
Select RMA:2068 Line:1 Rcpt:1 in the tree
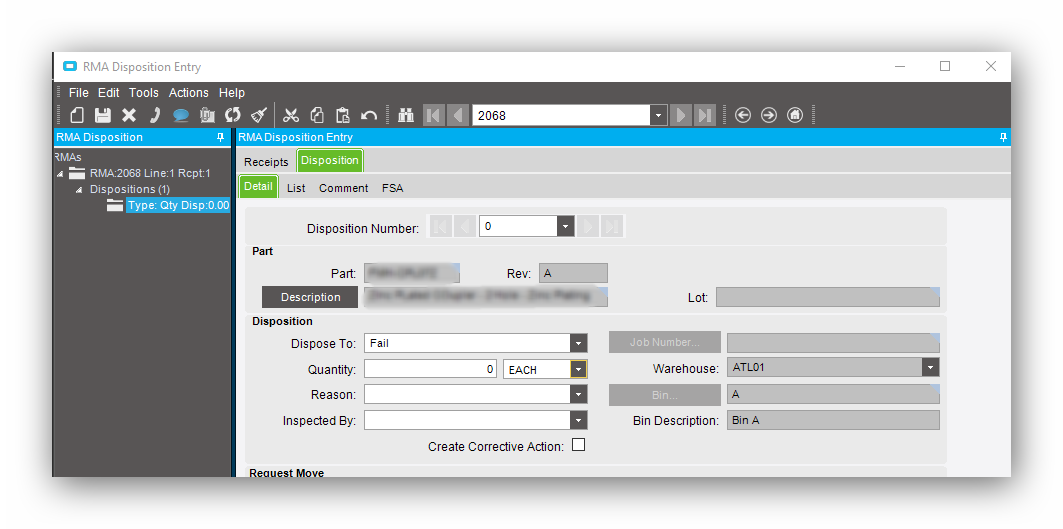[x=150, y=174]
